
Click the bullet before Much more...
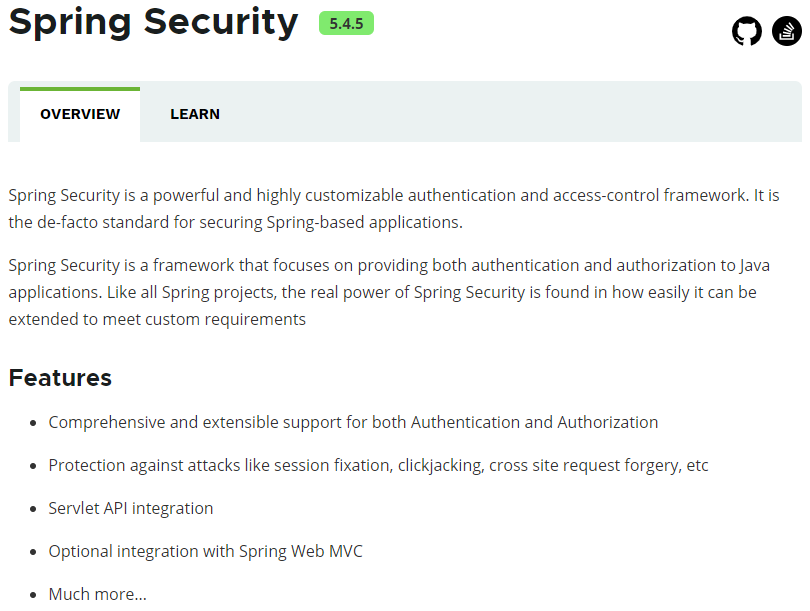(x=35, y=595)
